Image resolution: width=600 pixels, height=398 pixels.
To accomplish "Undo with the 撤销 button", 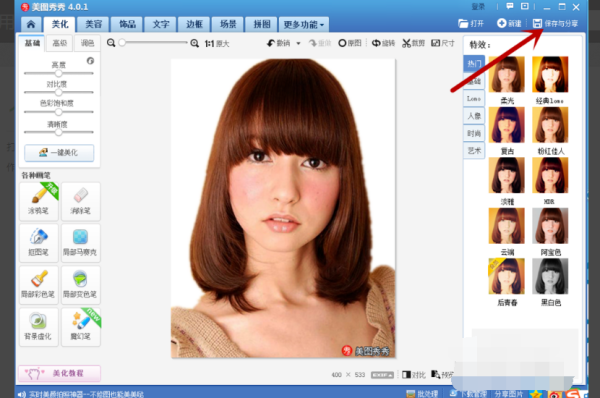I will pos(279,43).
